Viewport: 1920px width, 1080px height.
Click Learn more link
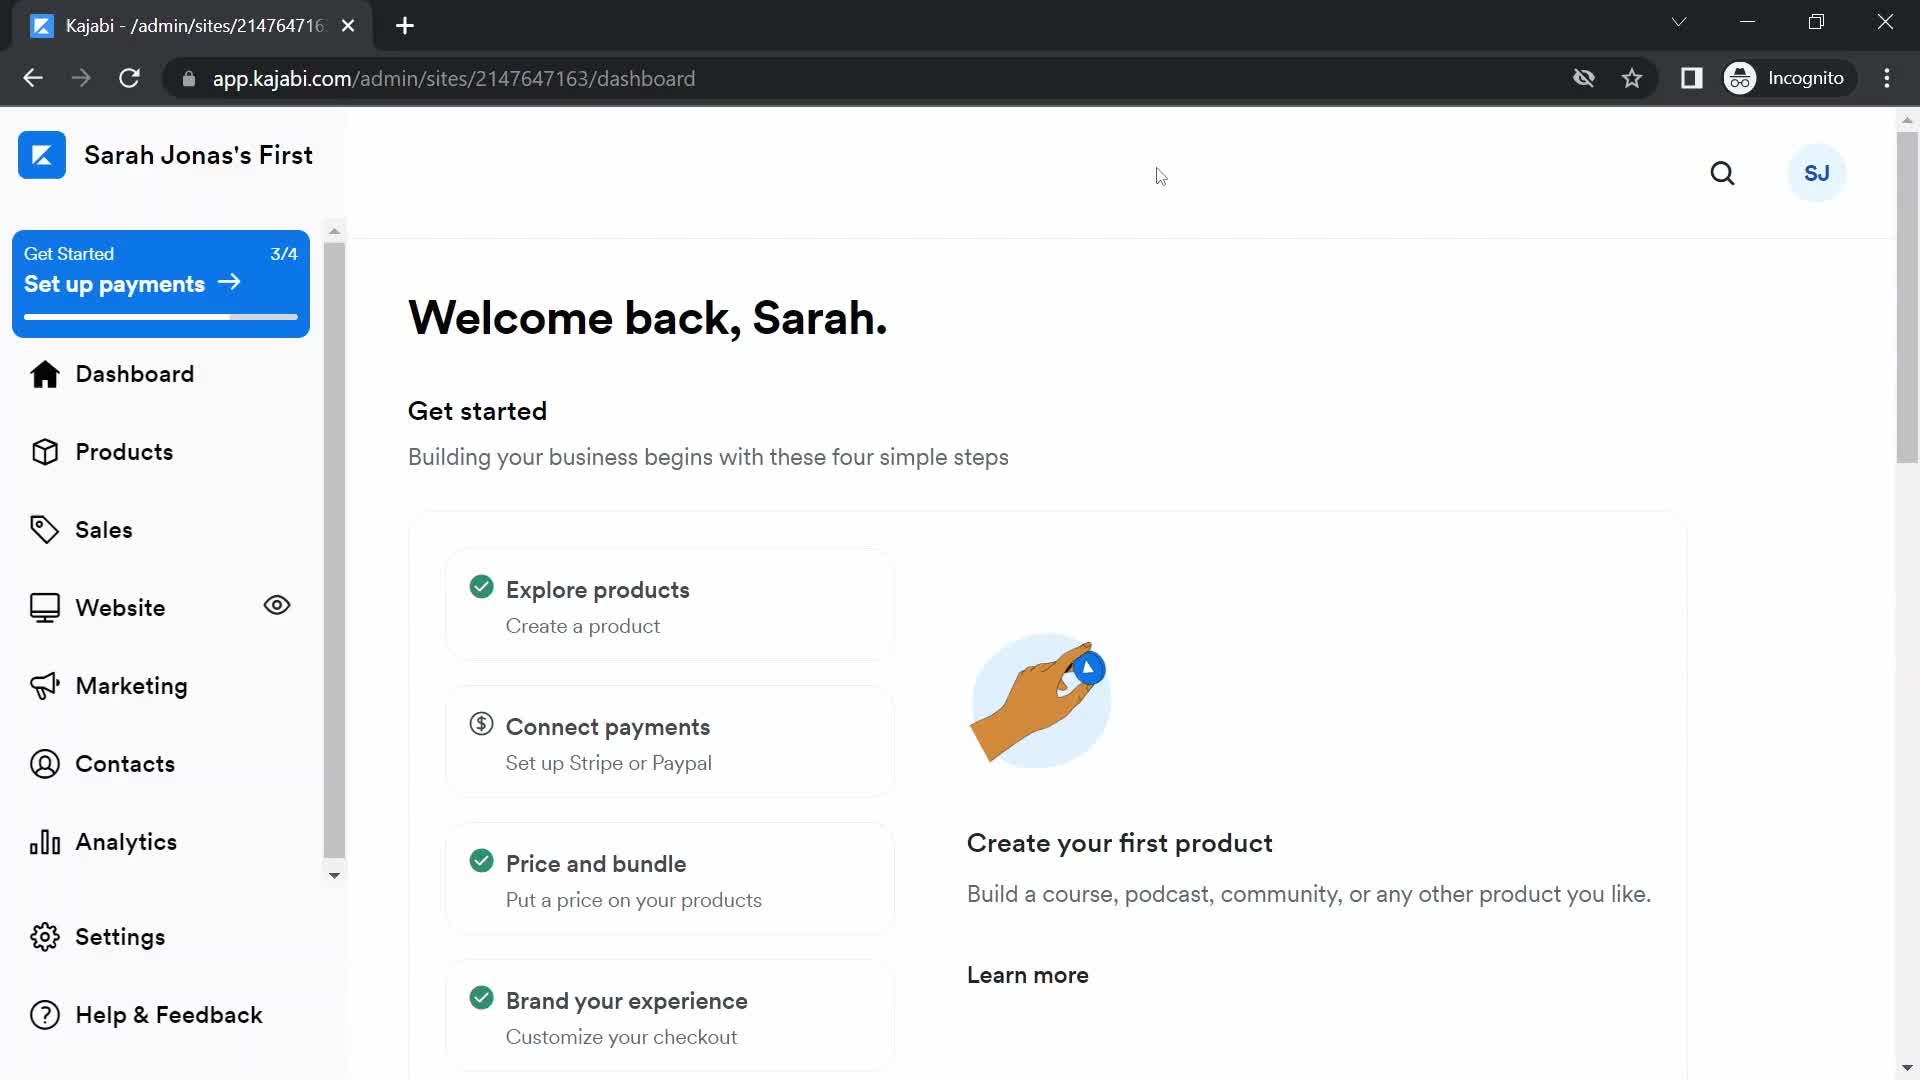coord(1027,973)
